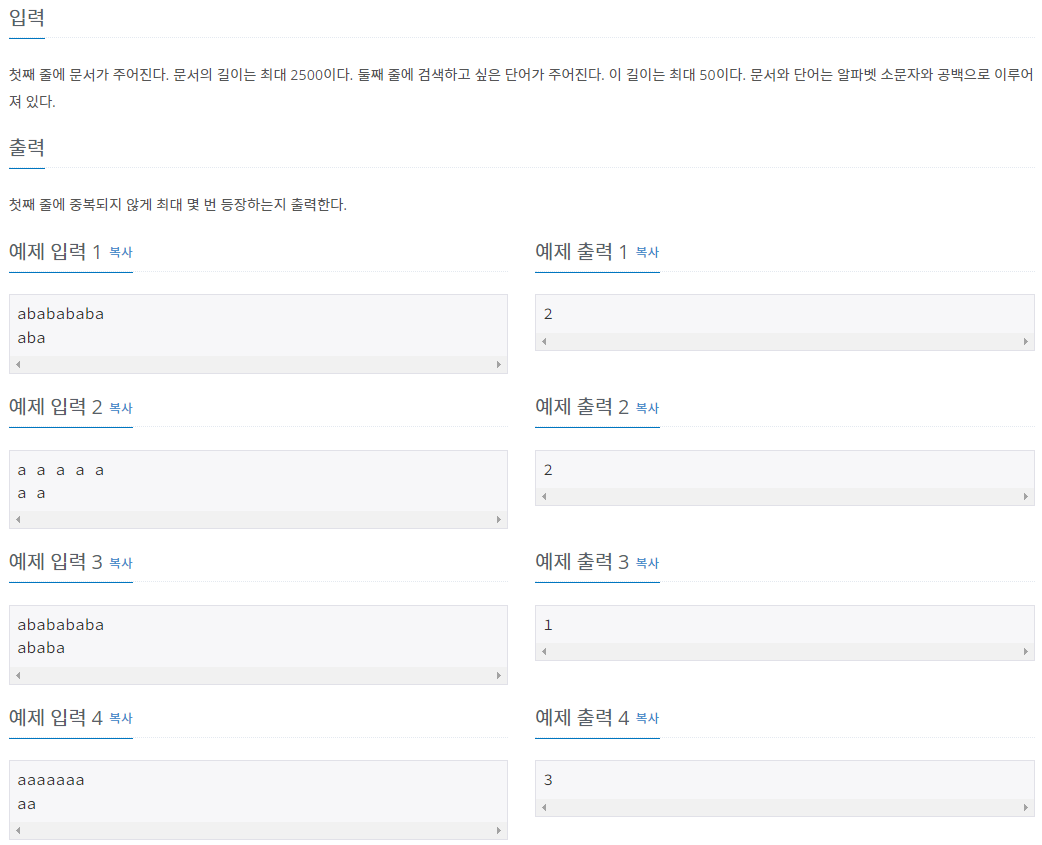The height and width of the screenshot is (845, 1042).
Task: Click left scroll arrow in example input 3 box
Action: tap(18, 675)
